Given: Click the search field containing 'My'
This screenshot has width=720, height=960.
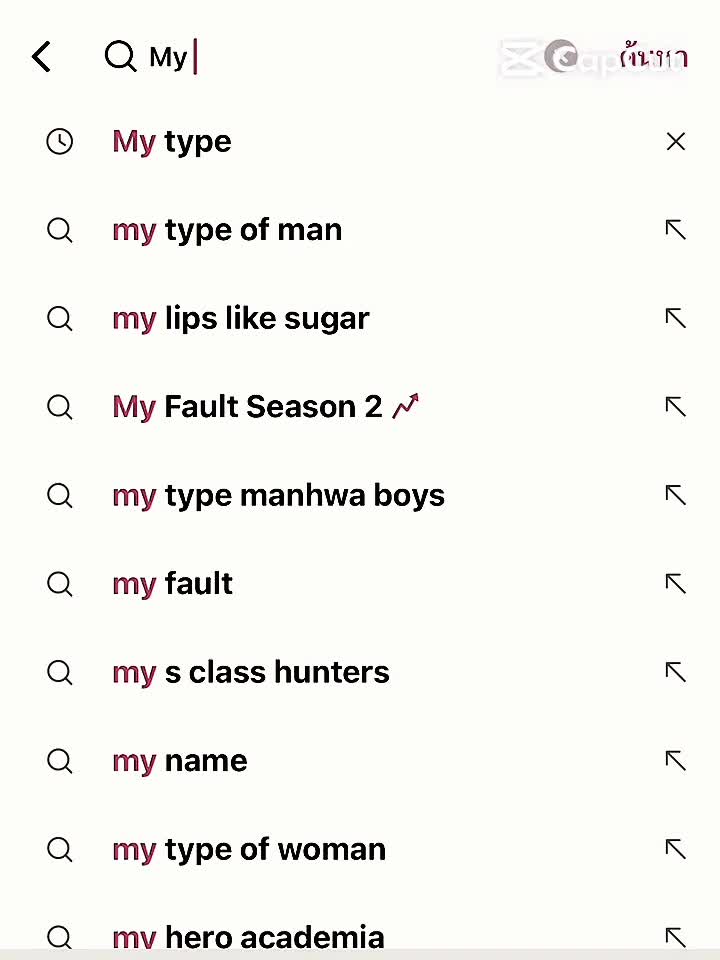Looking at the screenshot, I should coord(300,57).
